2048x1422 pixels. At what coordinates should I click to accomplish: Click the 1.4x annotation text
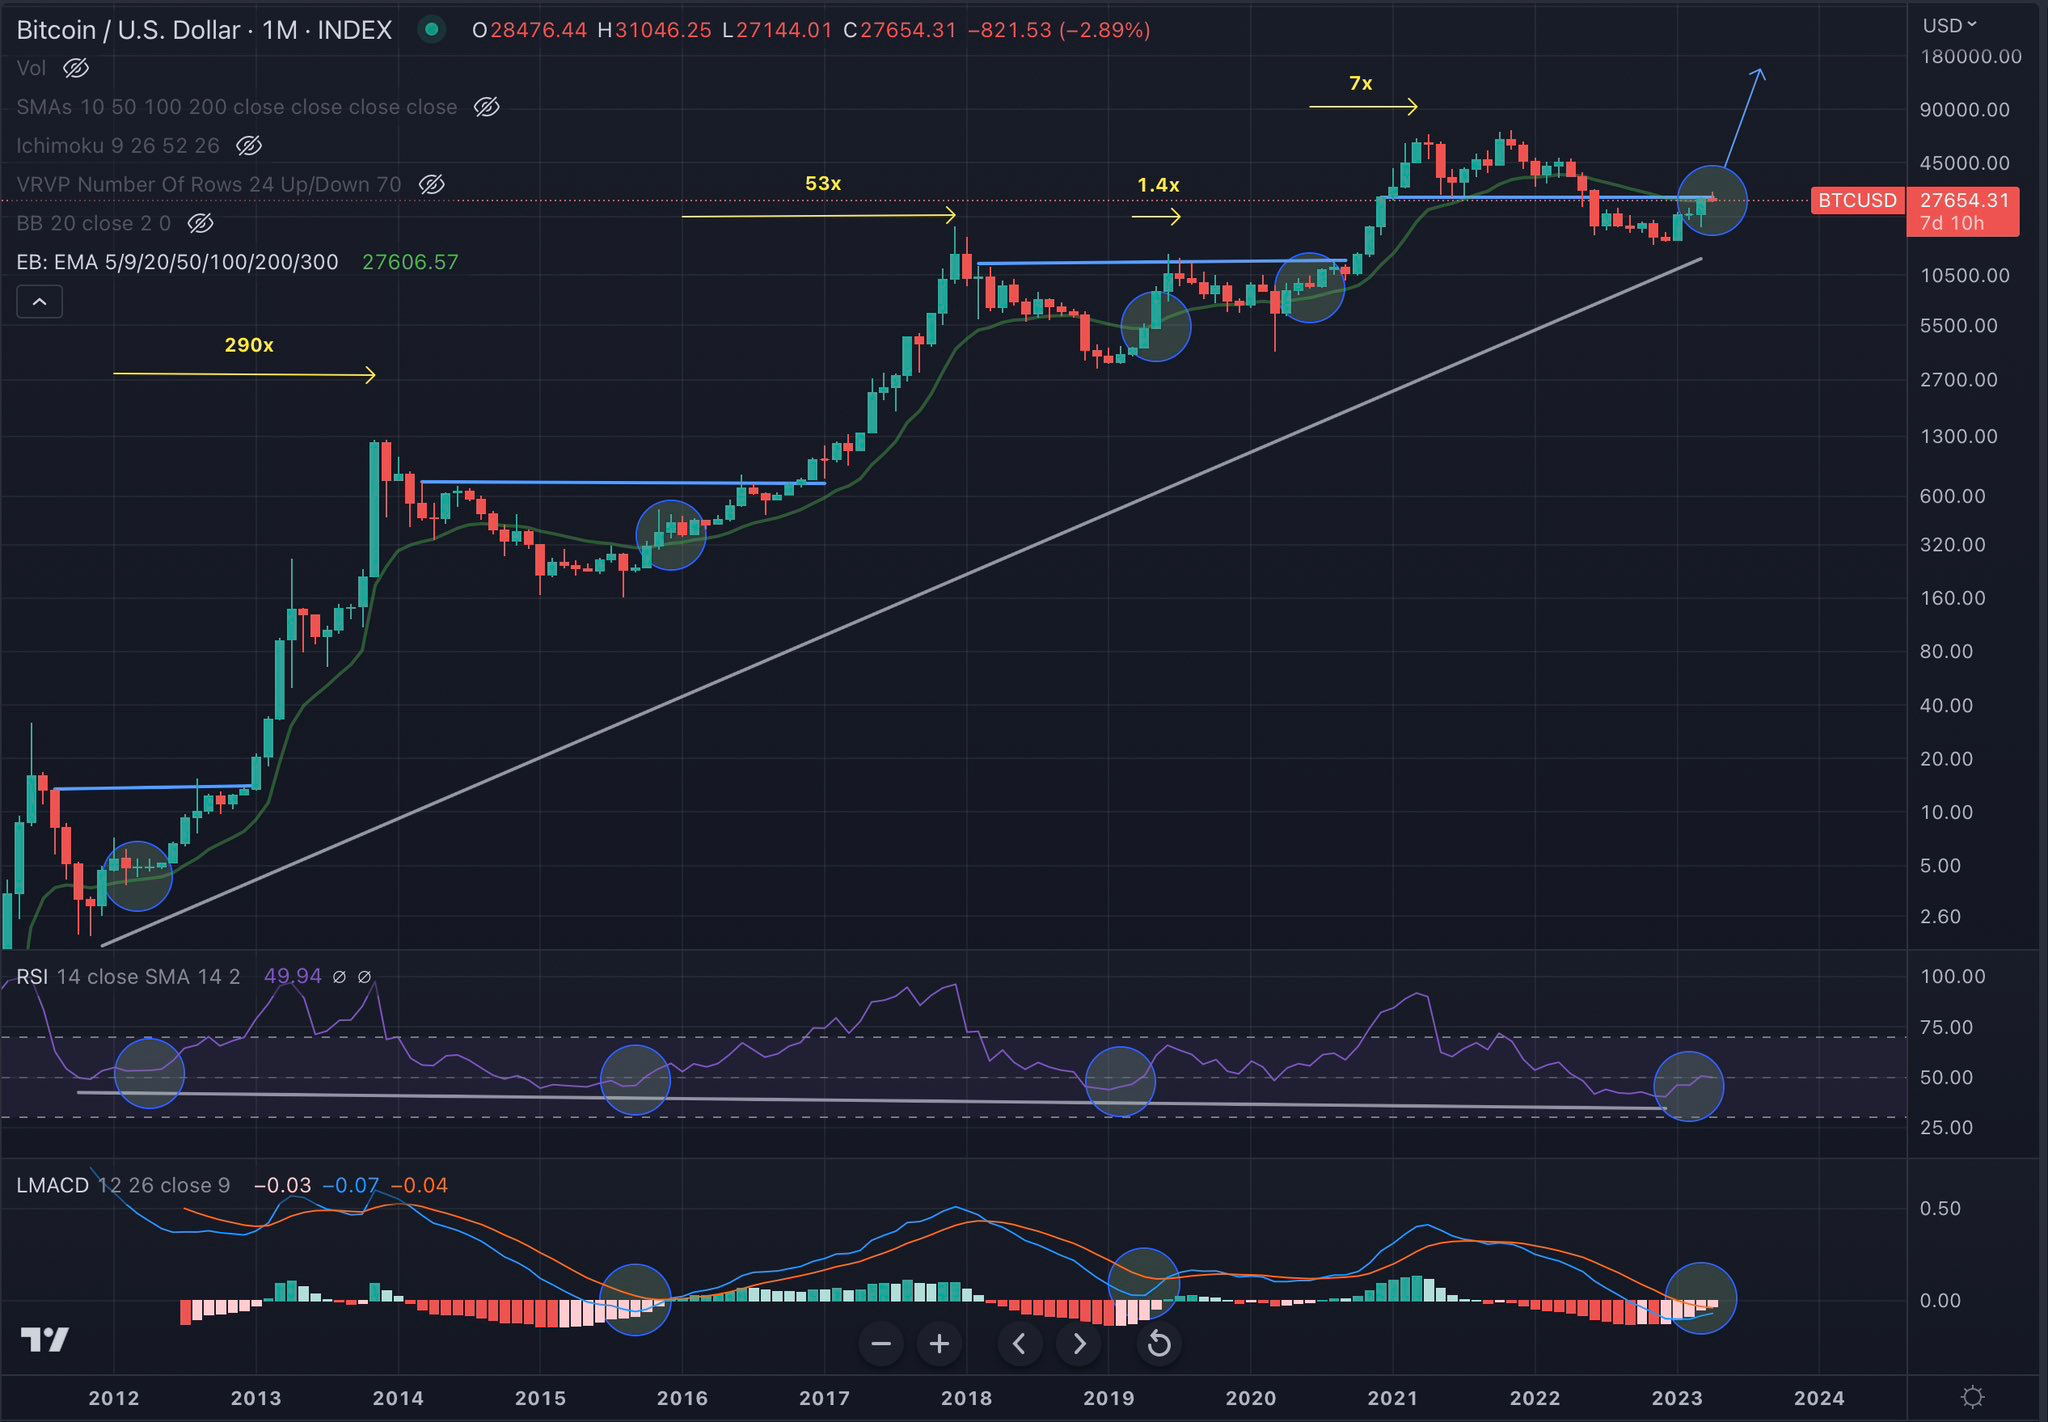1158,185
